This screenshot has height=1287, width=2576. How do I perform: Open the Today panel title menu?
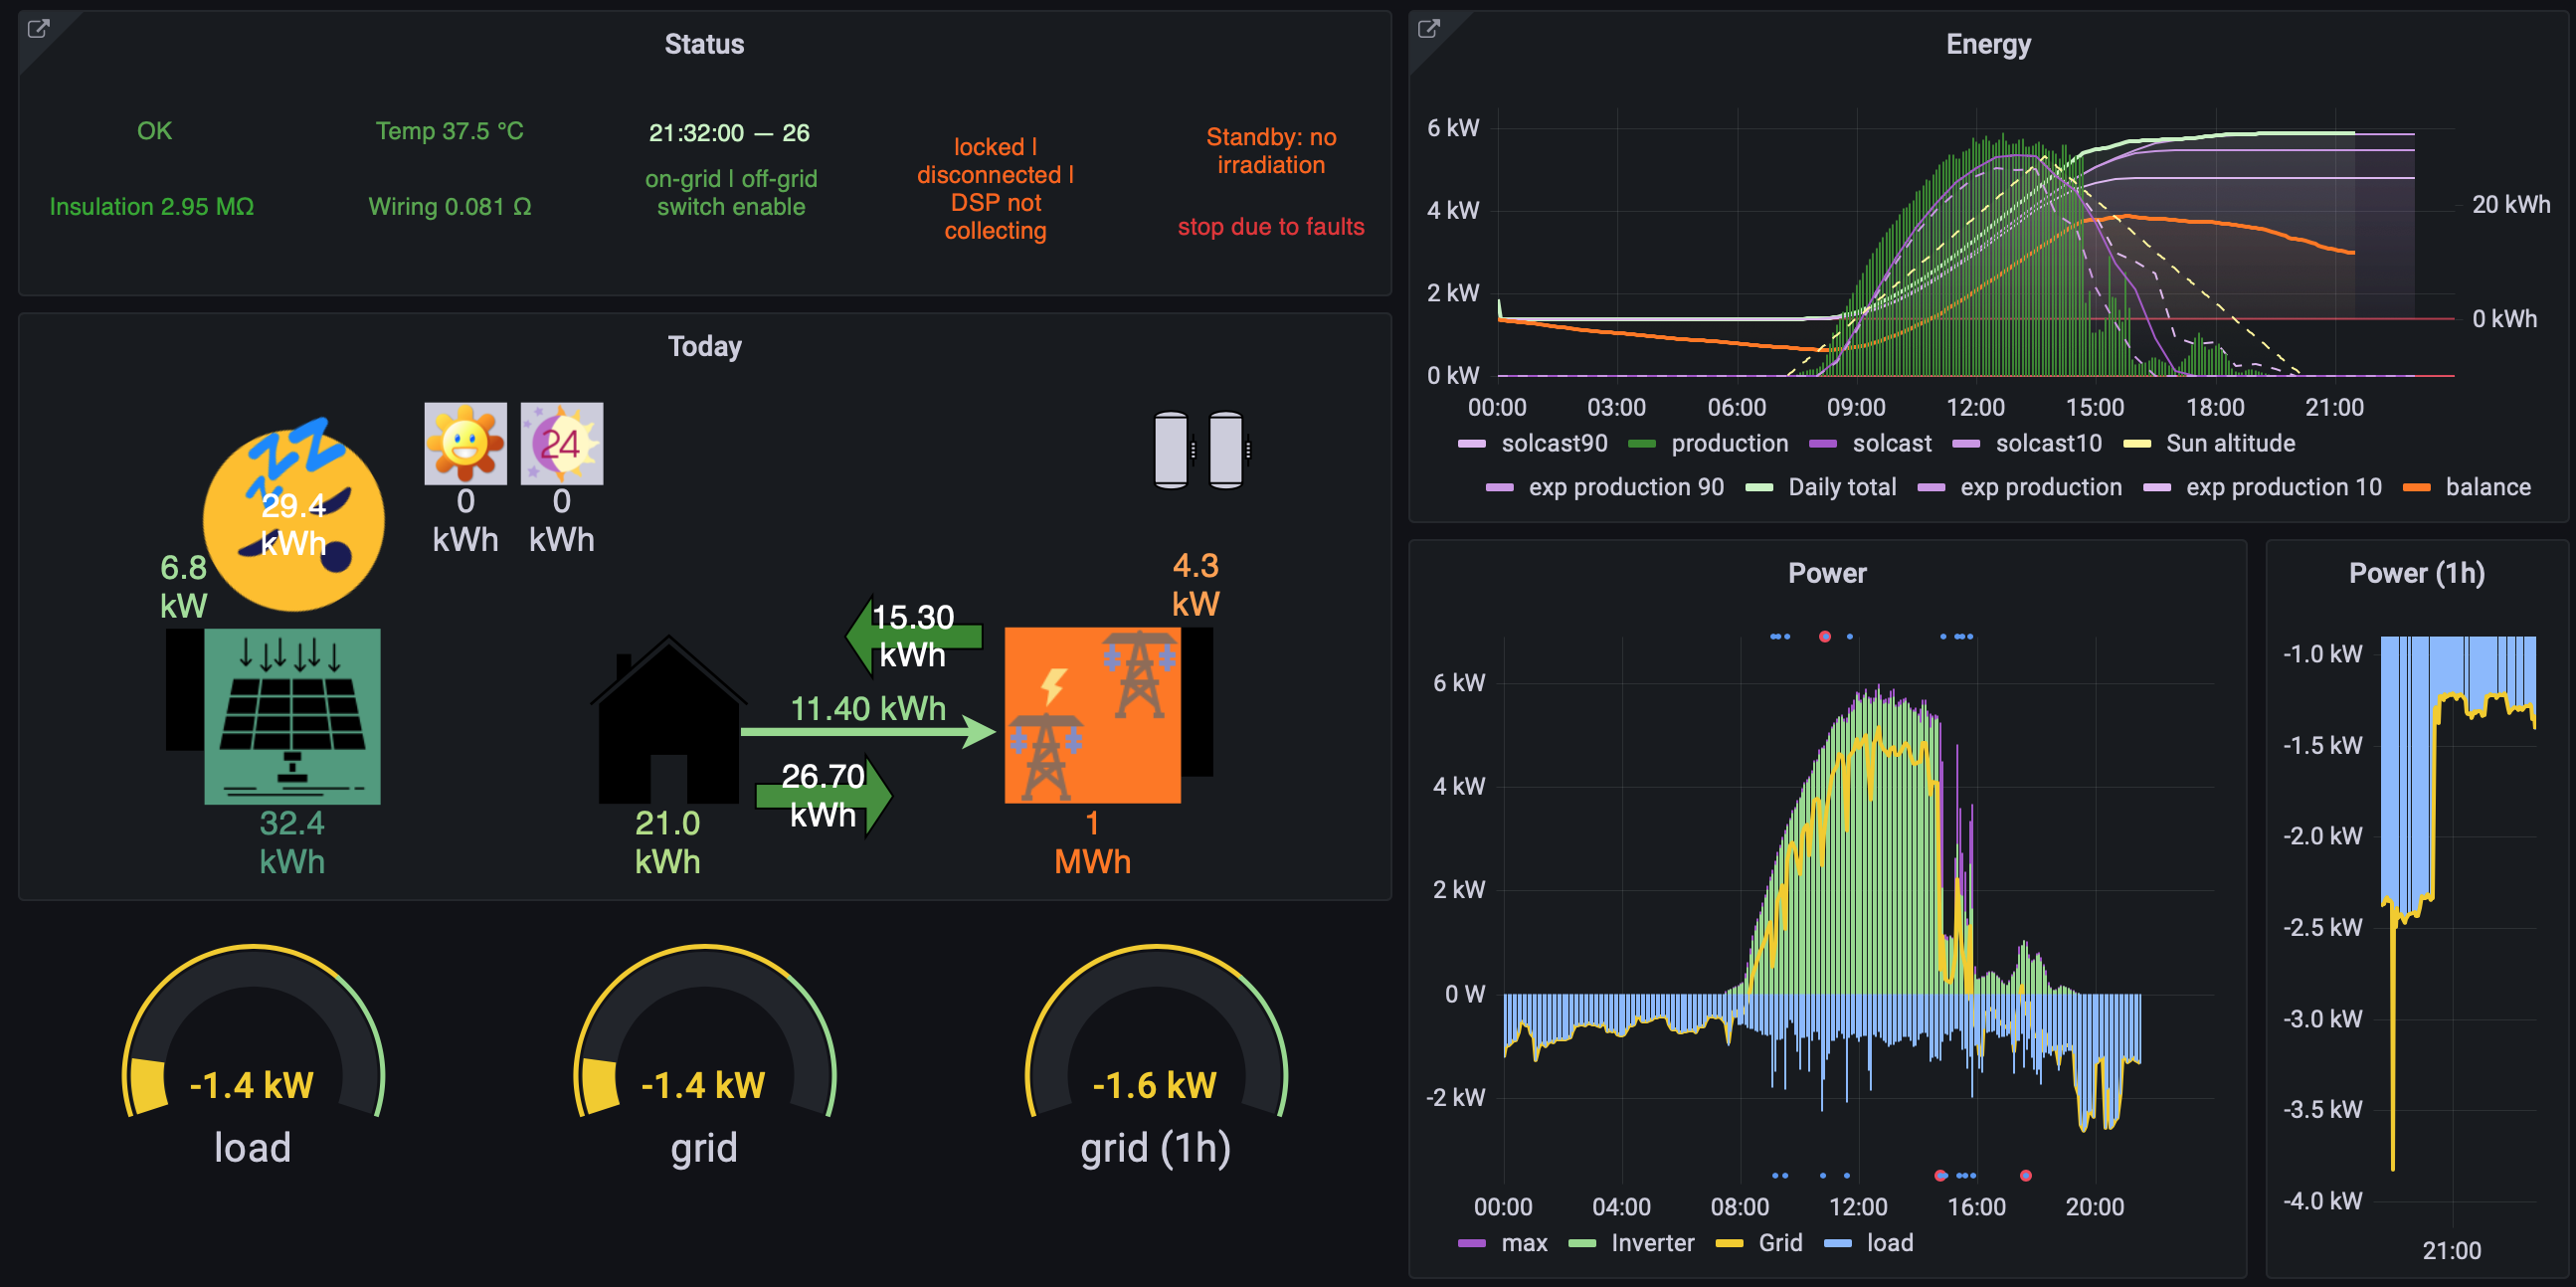(704, 346)
